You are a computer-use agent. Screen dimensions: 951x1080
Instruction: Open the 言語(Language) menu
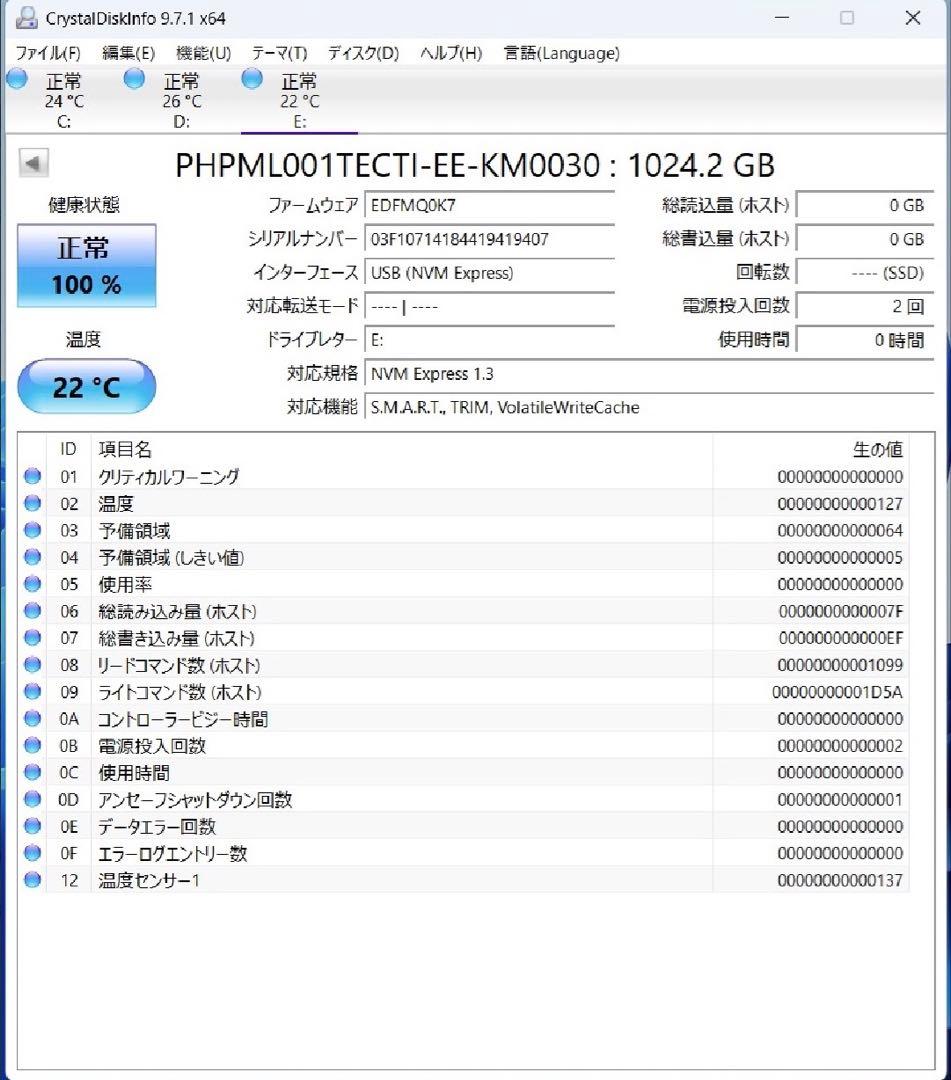point(562,53)
